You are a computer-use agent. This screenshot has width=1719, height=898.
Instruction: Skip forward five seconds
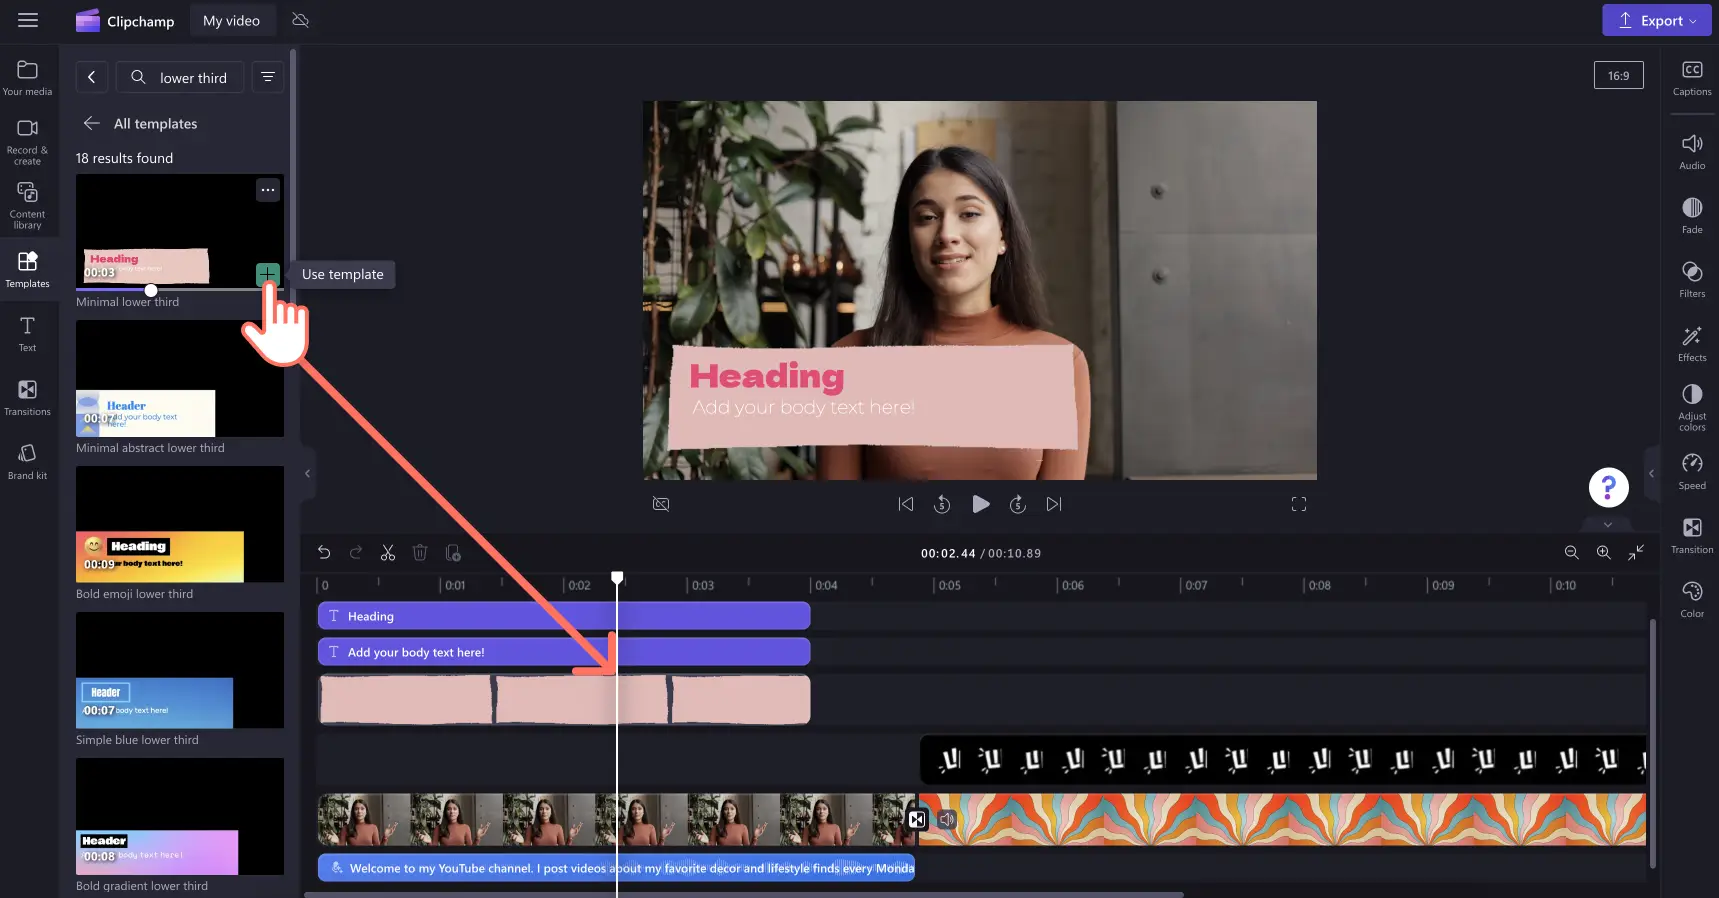click(1017, 504)
